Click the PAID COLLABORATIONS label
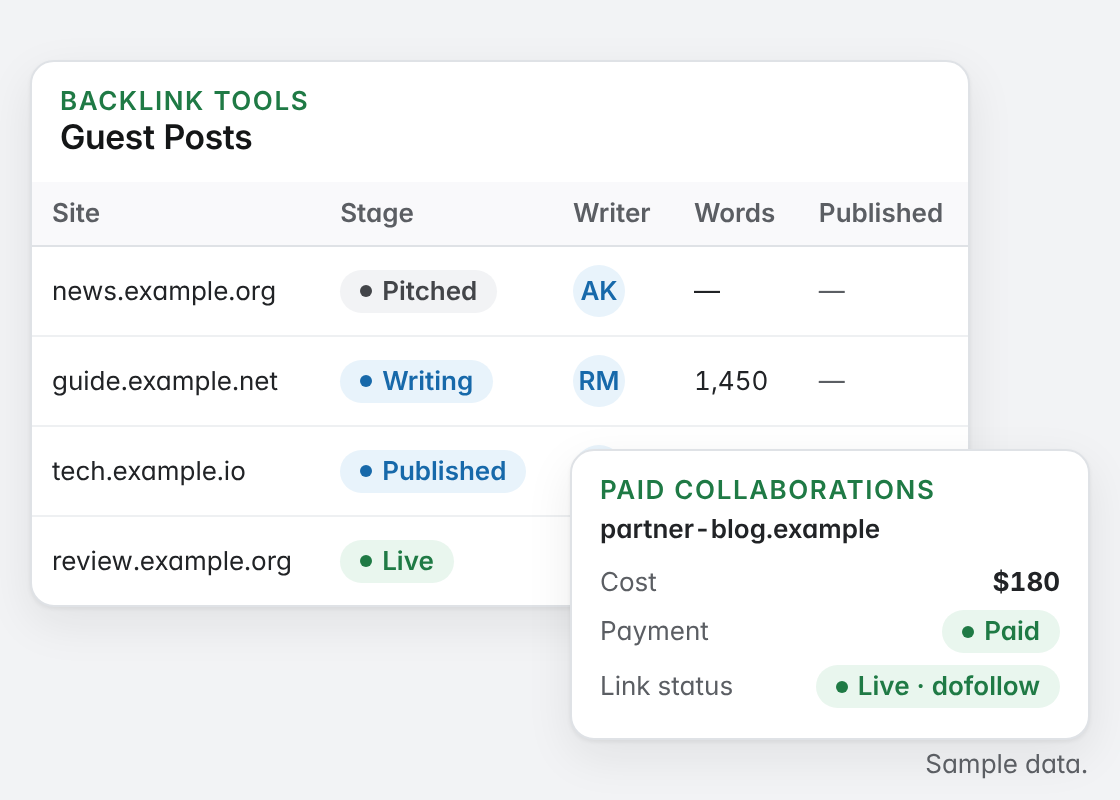 coord(767,490)
